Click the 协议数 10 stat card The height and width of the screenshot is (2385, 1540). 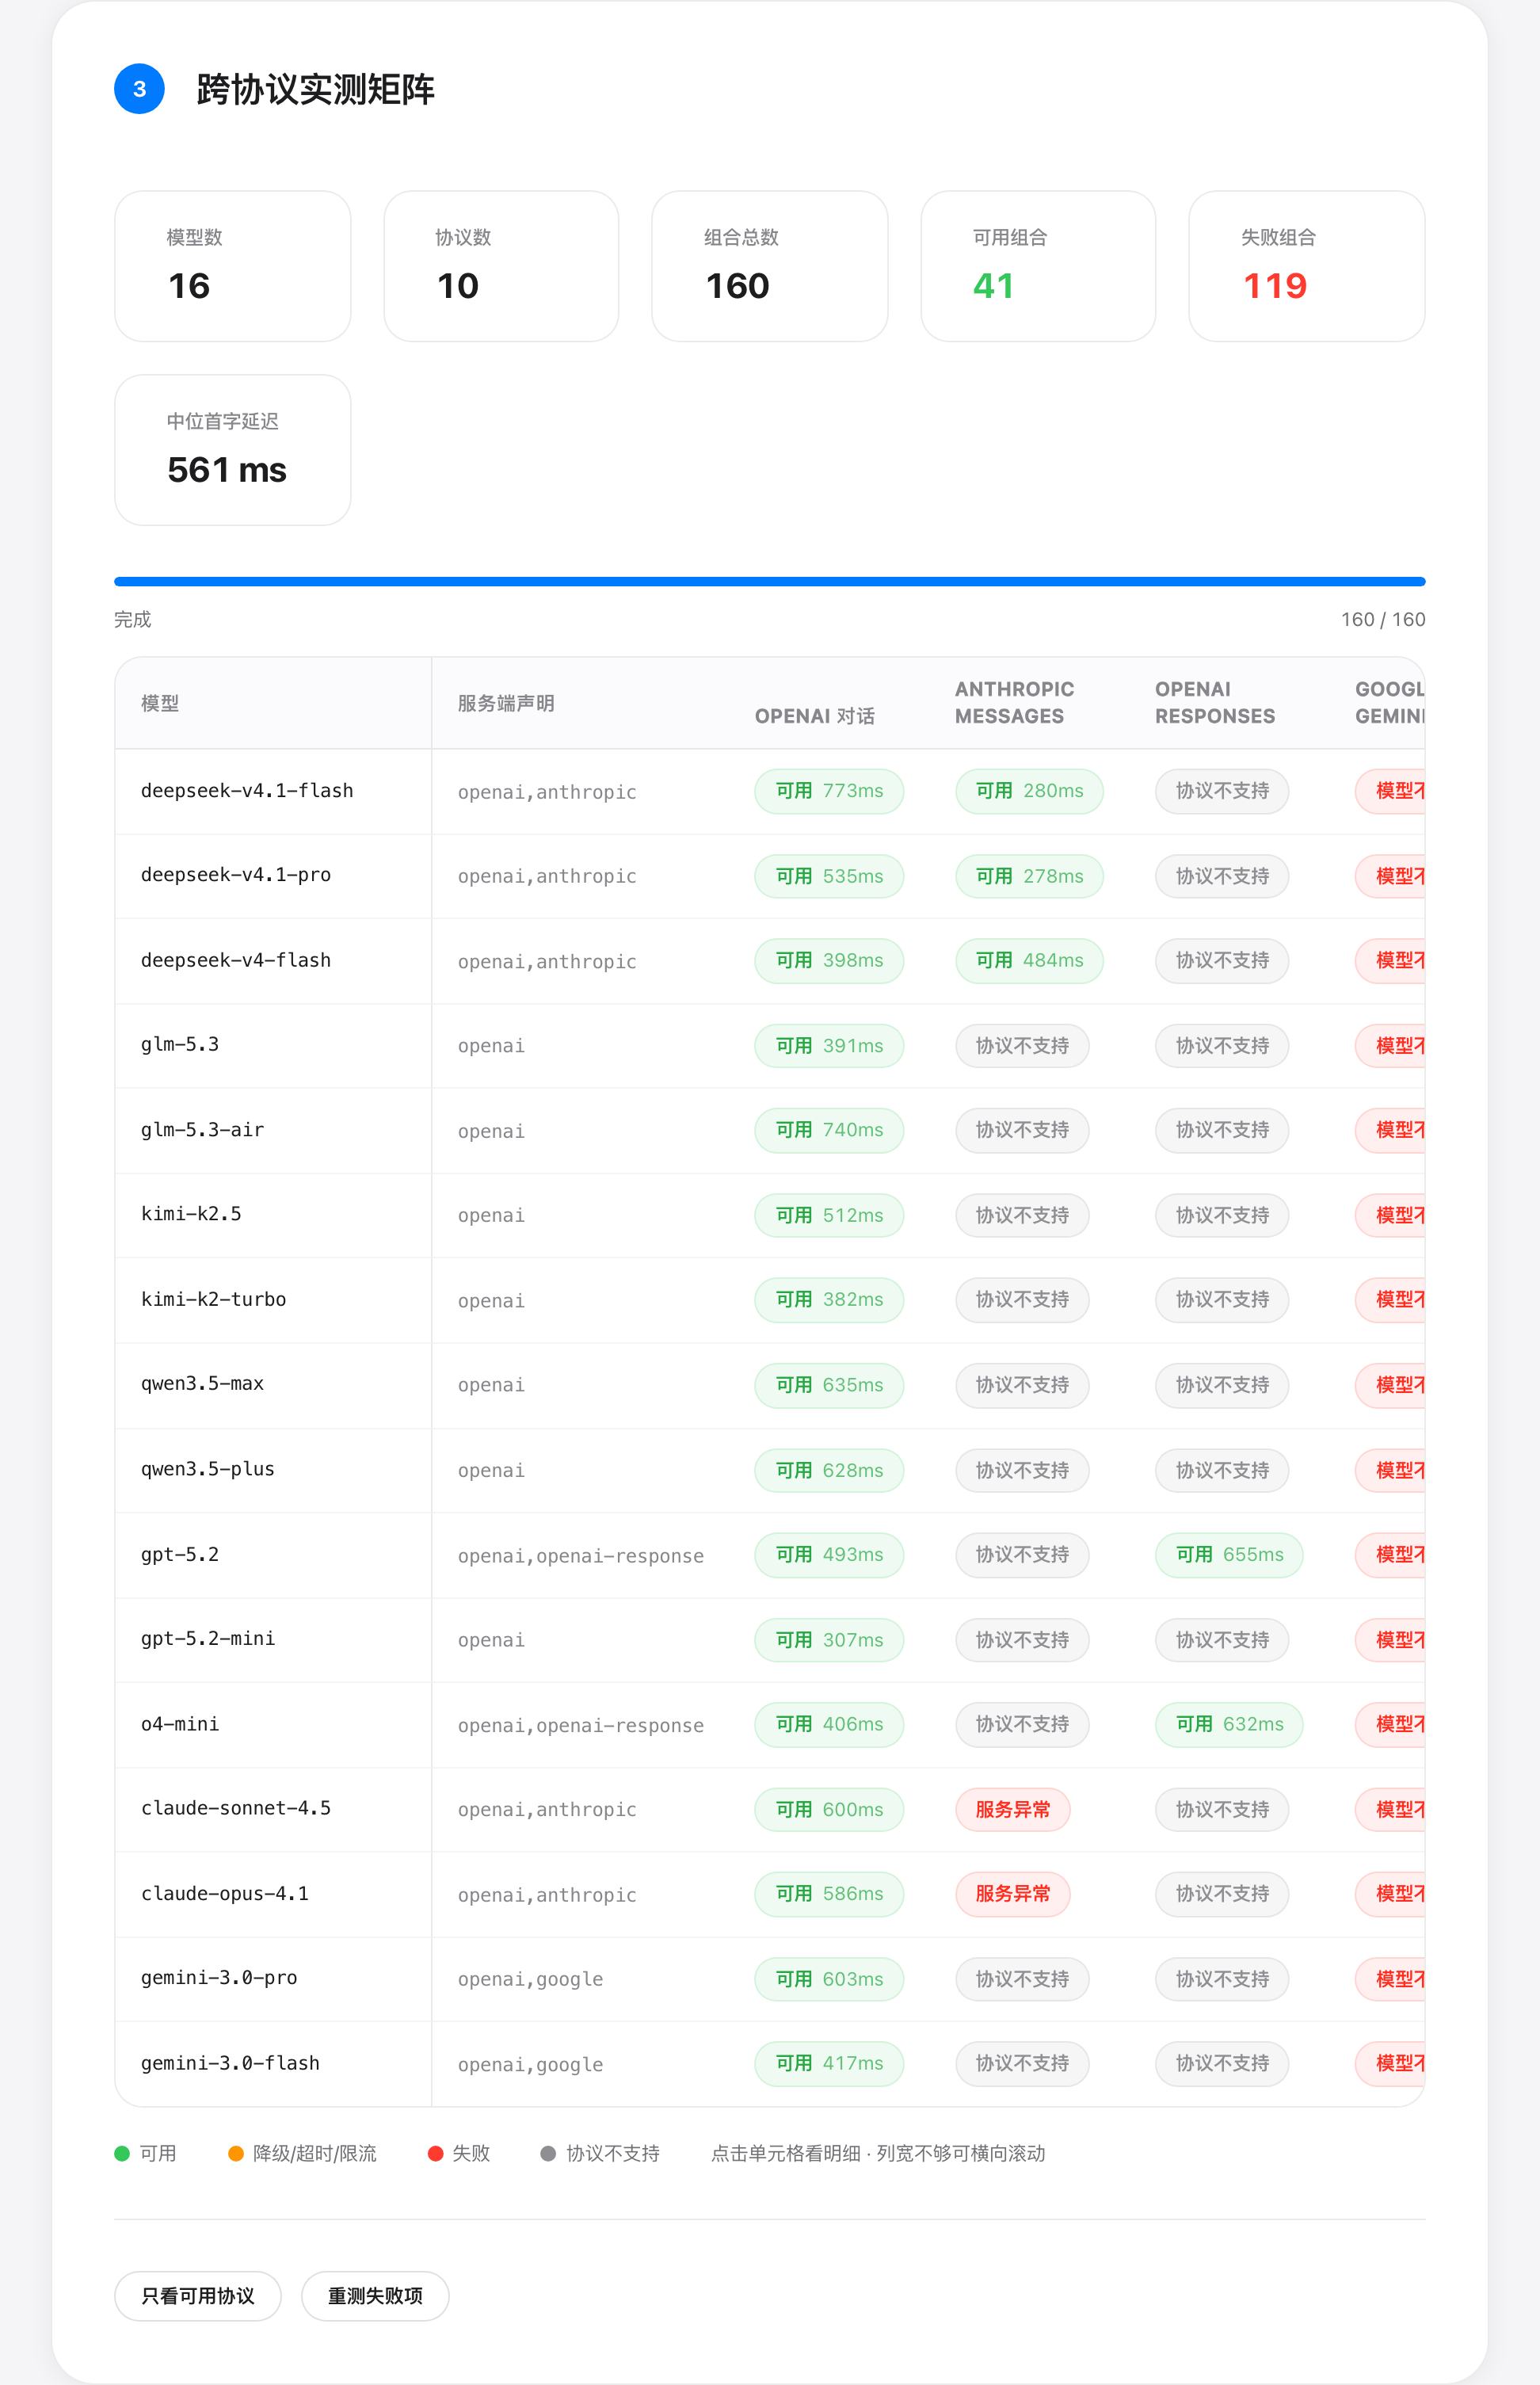click(501, 266)
